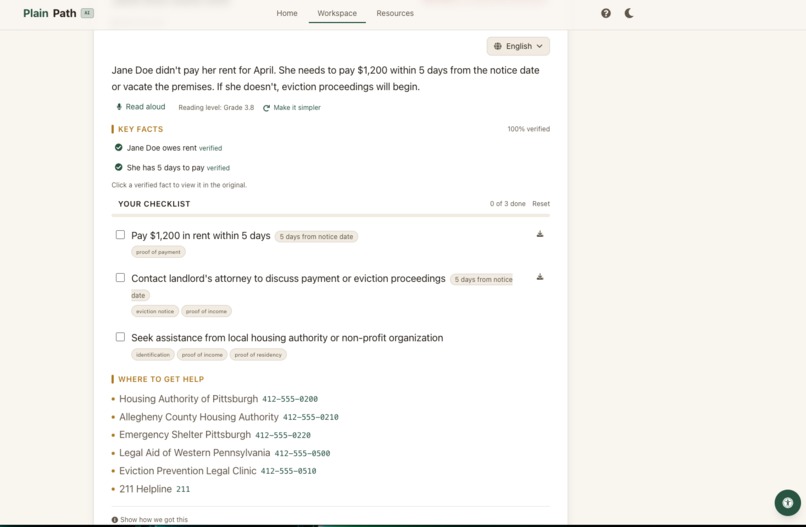Click the Reading level: Grade 3.8 text
806x527 pixels.
point(216,108)
